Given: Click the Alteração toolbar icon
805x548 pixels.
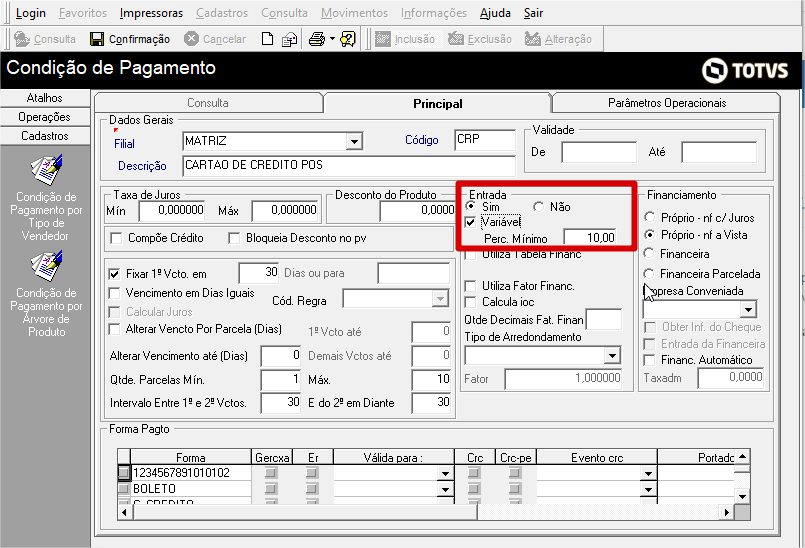Looking at the screenshot, I should click(533, 39).
